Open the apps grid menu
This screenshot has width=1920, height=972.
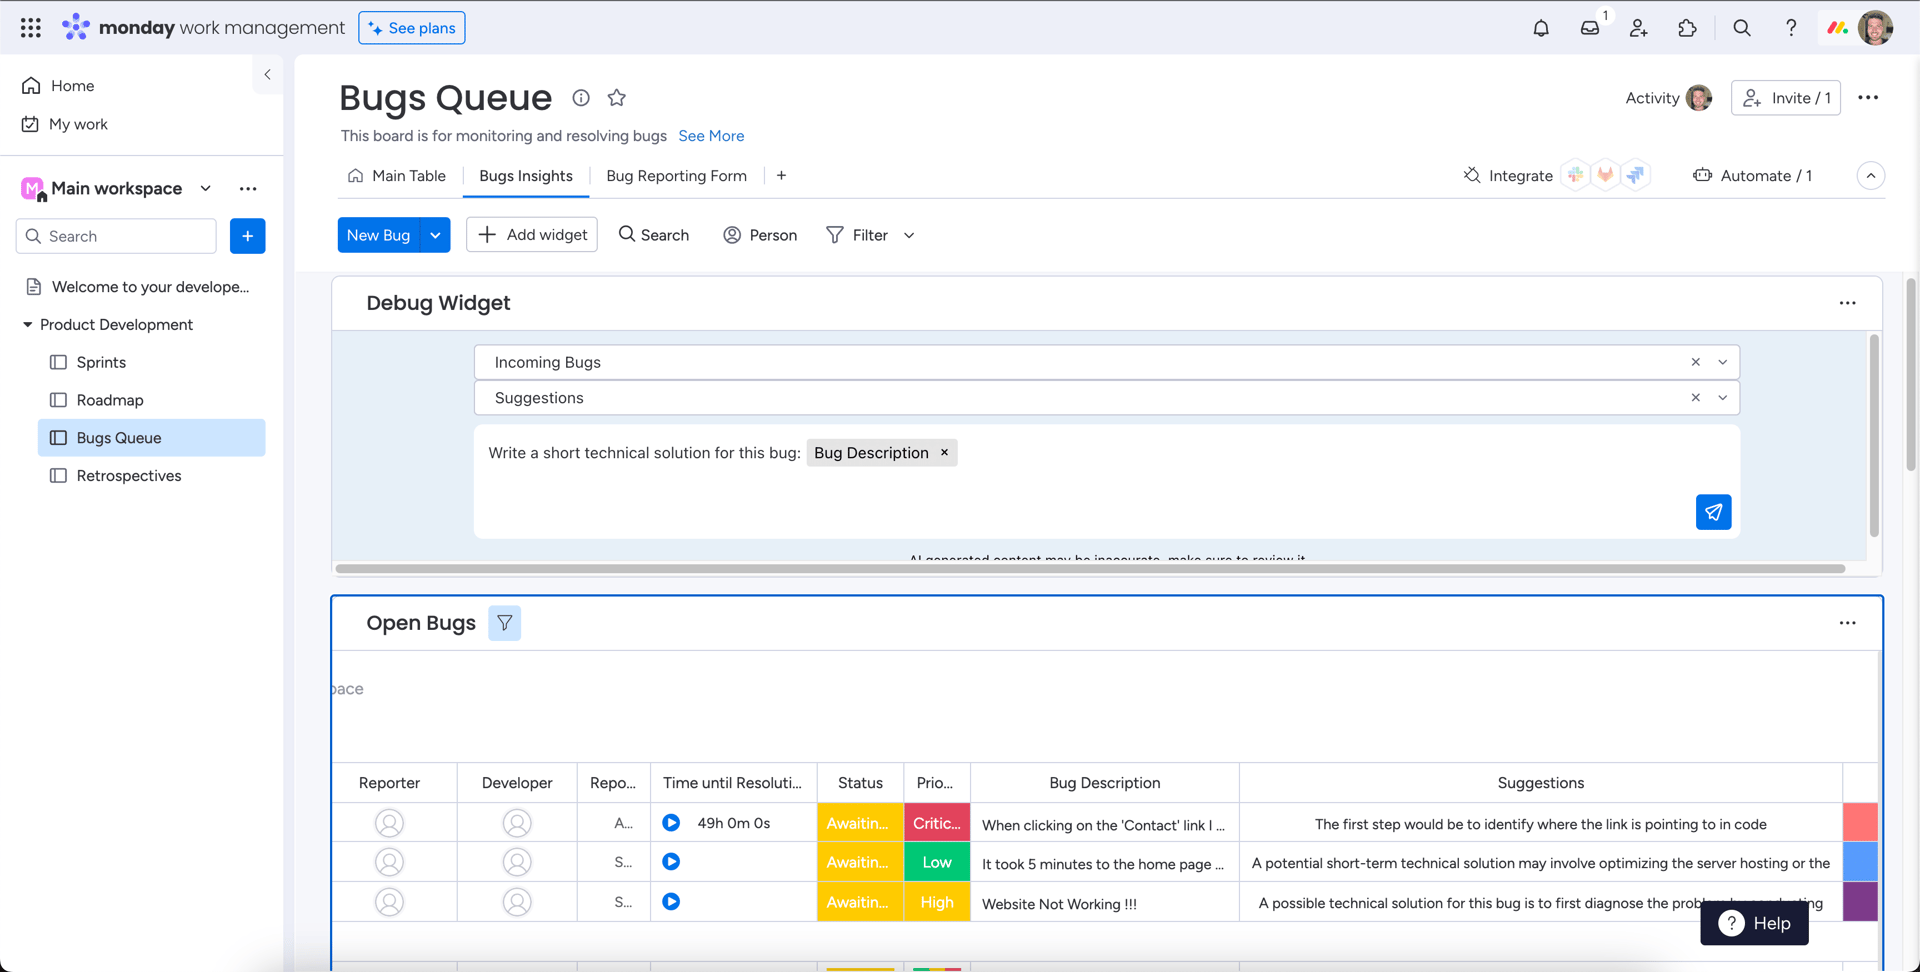(x=31, y=28)
